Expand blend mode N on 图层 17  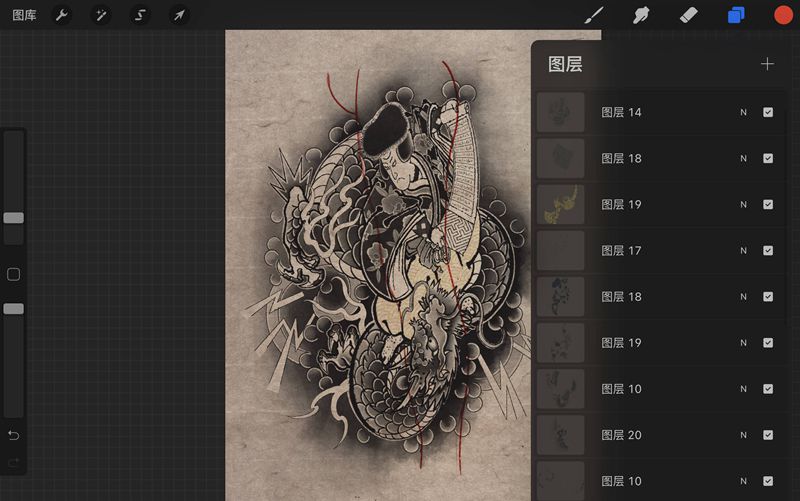point(743,251)
